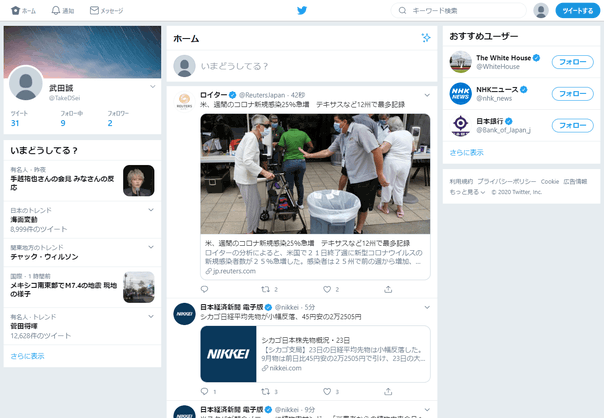Screen dimensions: 604x418
Task: Like the Reuters tweet
Action: (327, 289)
